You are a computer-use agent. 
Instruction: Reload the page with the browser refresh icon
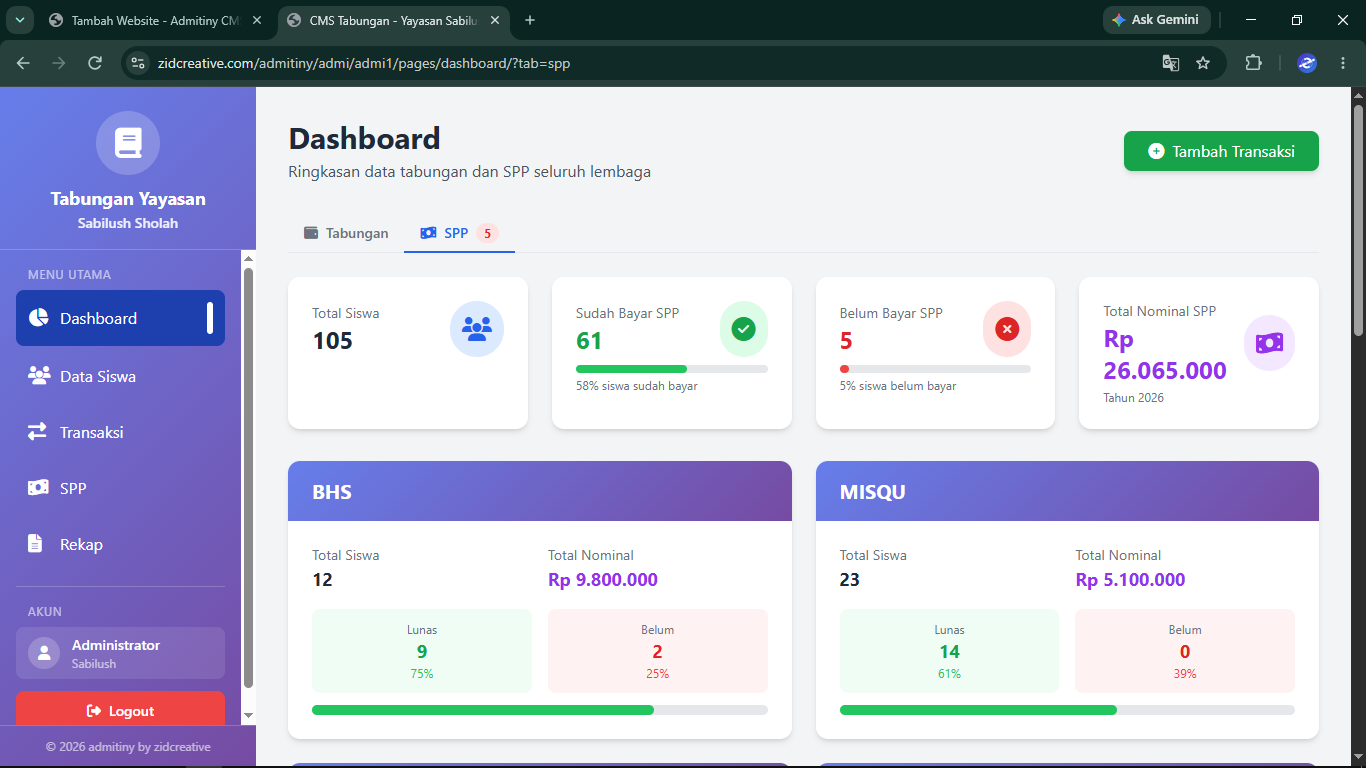point(95,63)
